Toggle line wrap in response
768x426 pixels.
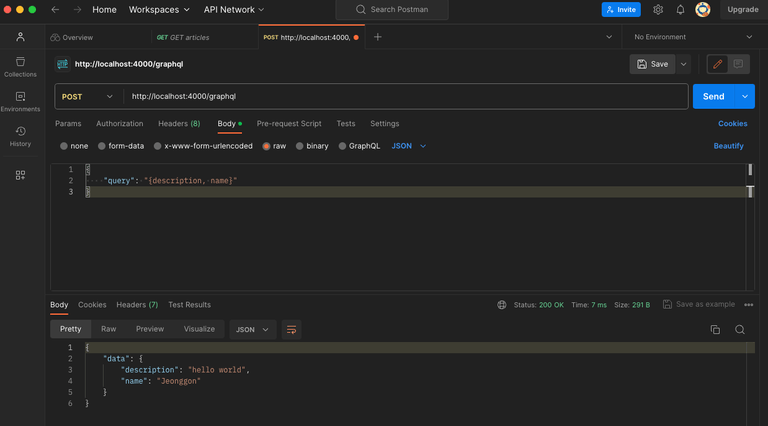point(291,330)
